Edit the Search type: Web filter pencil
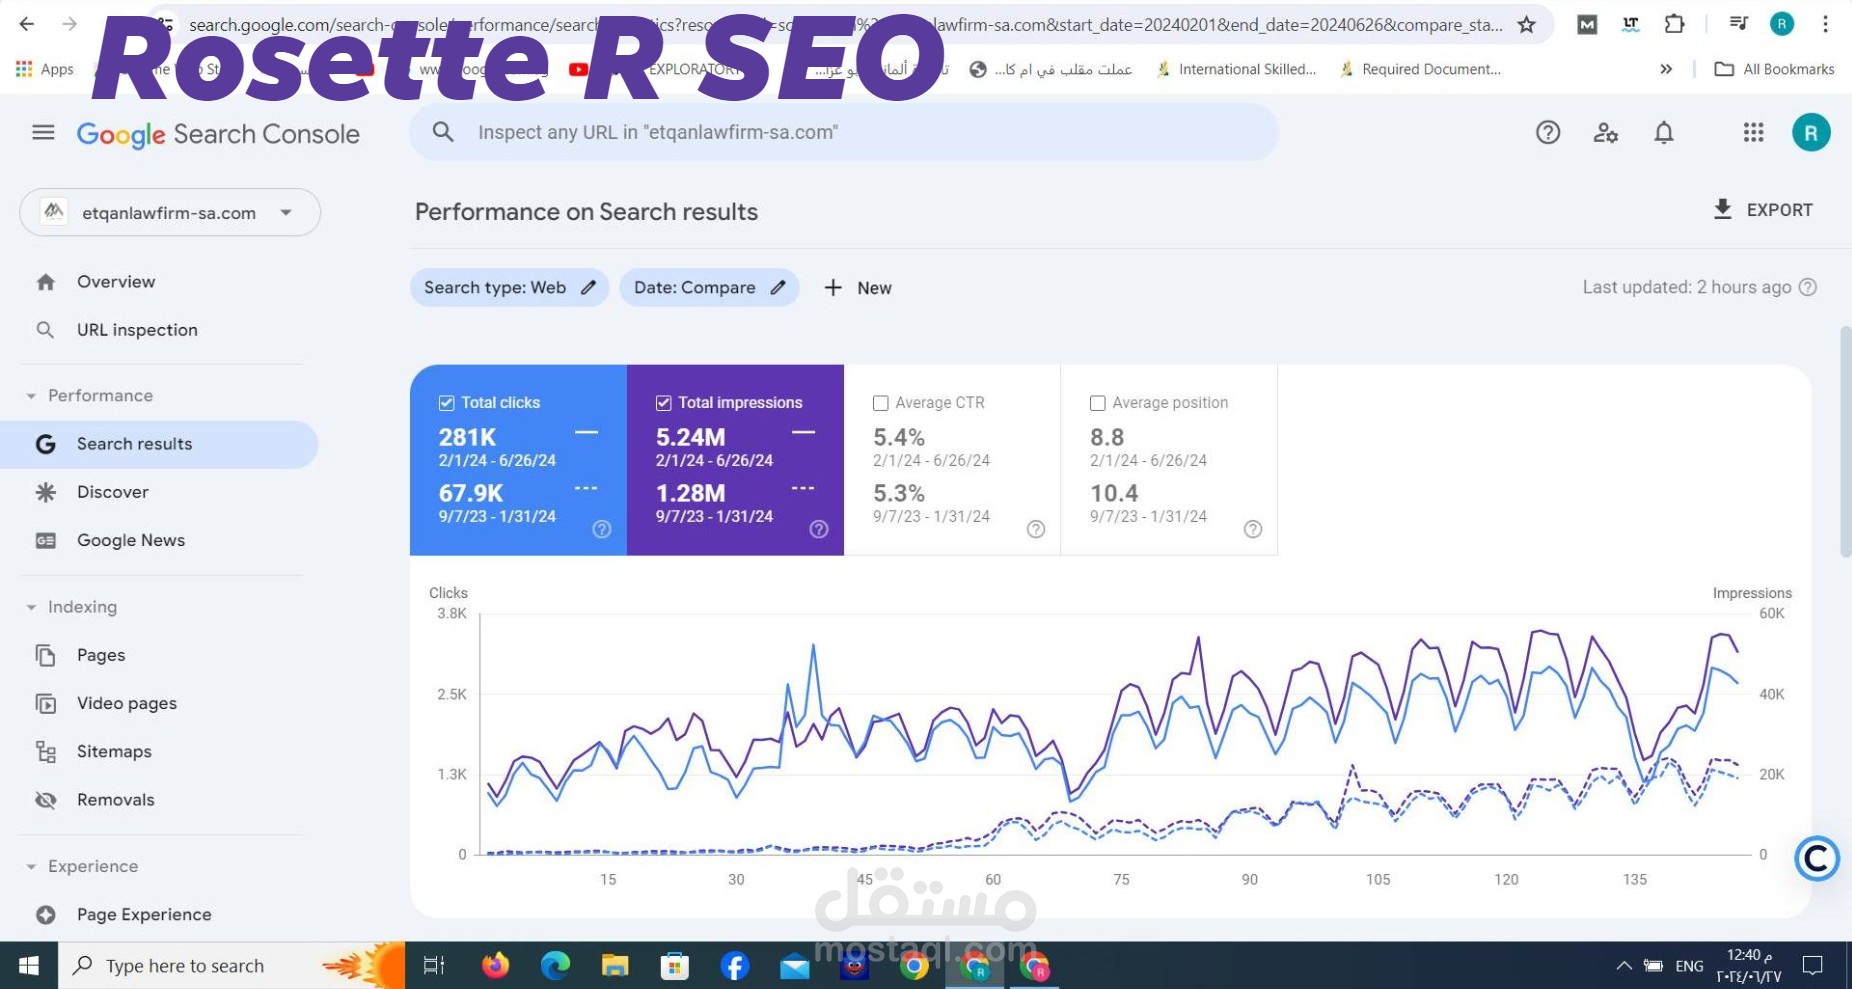The image size is (1852, 989). (x=588, y=288)
